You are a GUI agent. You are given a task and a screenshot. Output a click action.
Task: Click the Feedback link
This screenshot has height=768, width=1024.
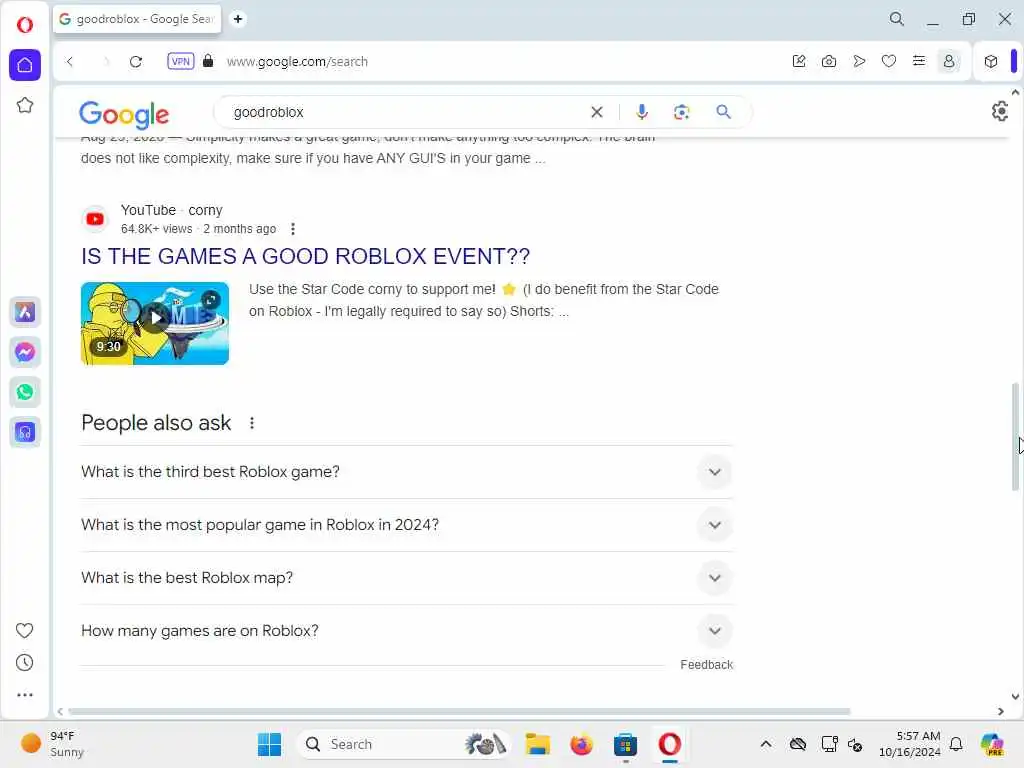(707, 665)
